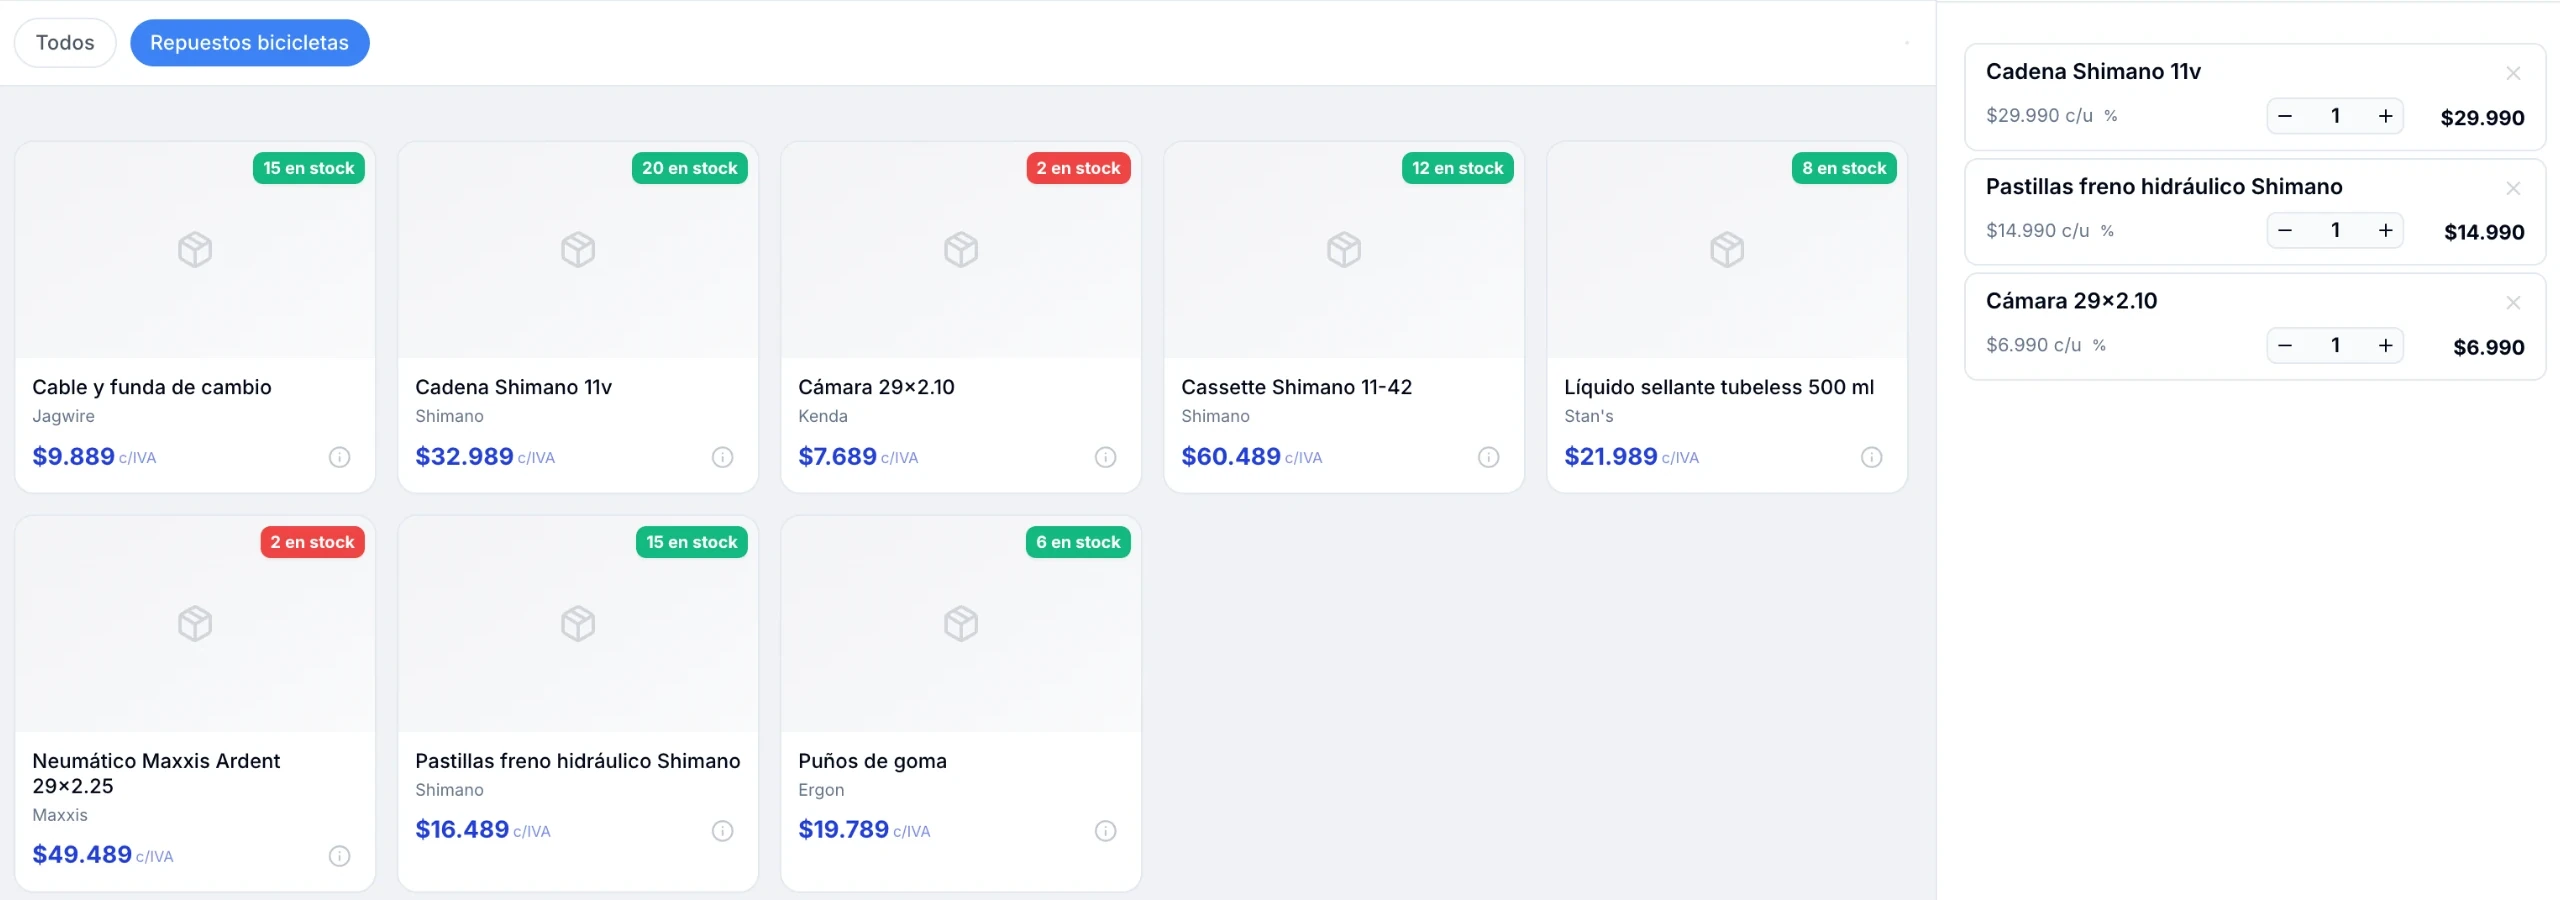Click quantity field for Cadena Shimano 11v
Screen dimensions: 2560x900
(x=2335, y=116)
